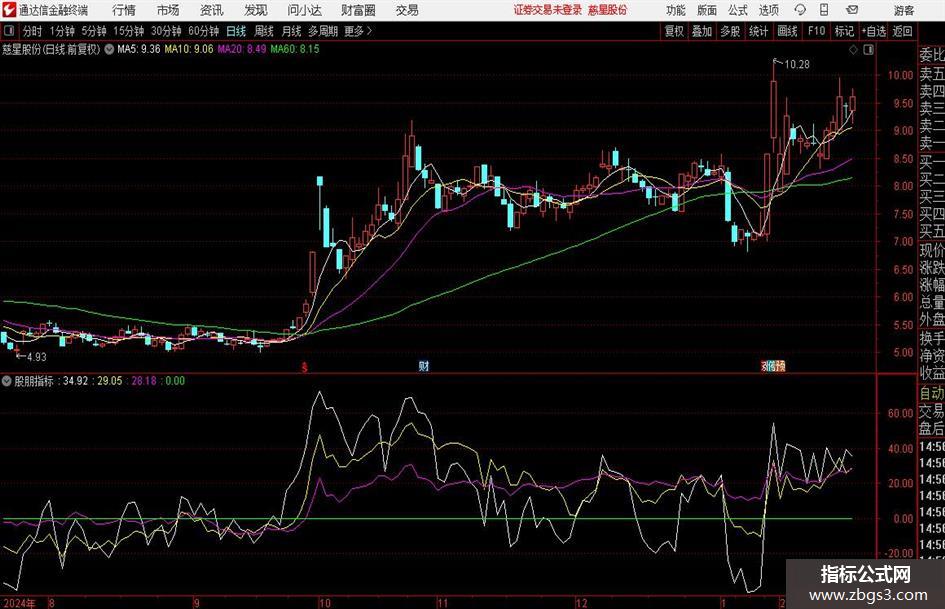Add stock with +自选 button

(x=874, y=31)
